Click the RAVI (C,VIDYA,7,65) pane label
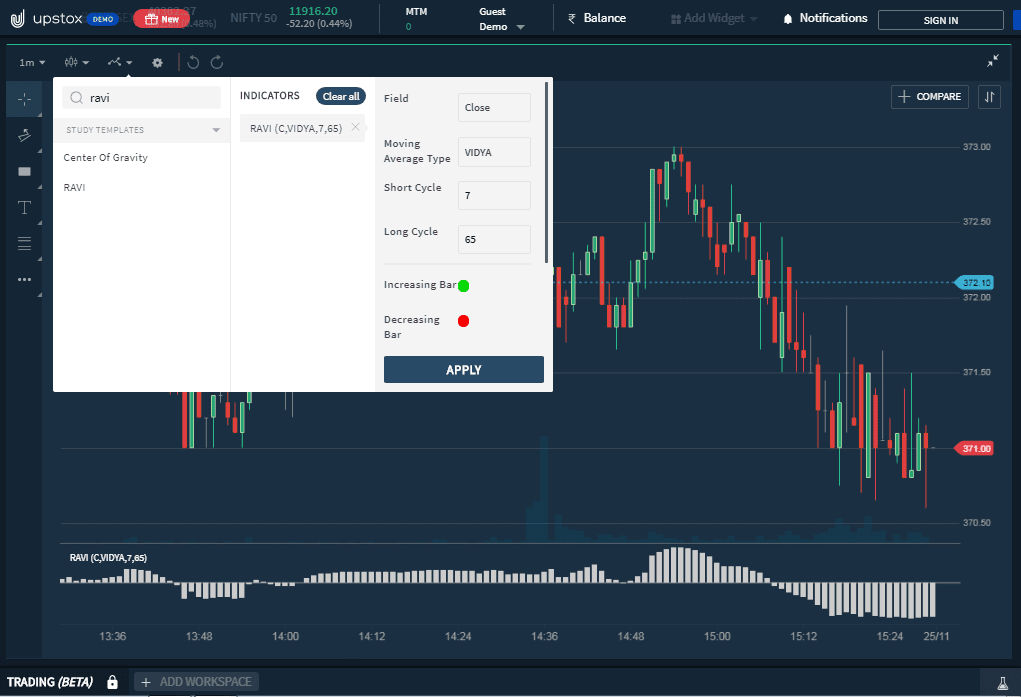 (x=108, y=558)
